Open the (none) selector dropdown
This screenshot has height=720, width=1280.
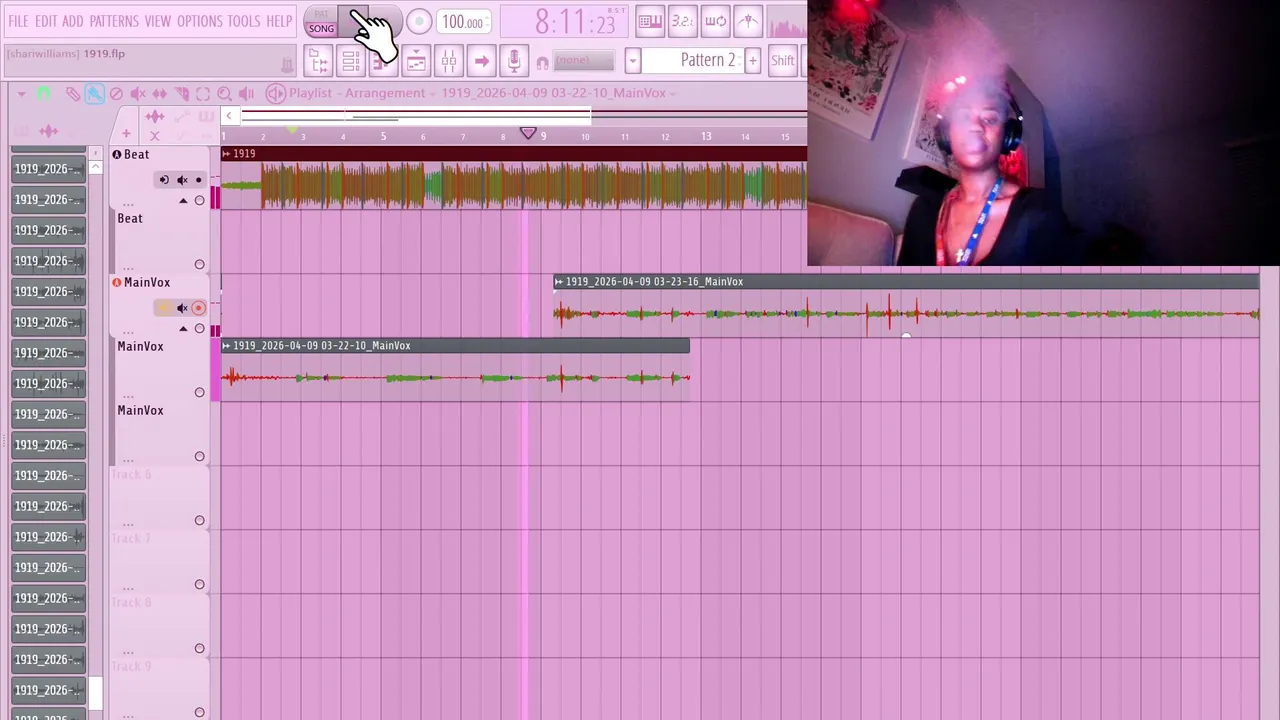(x=584, y=61)
